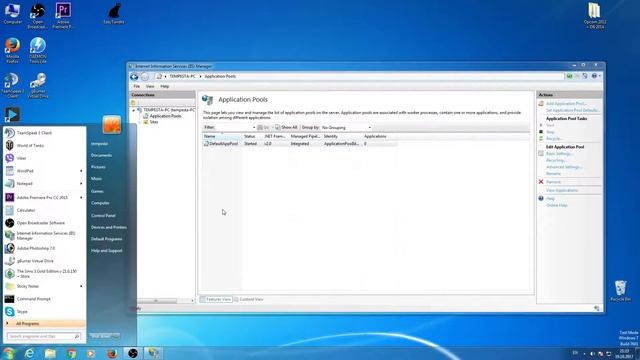Launch Adobe Premiere Pro CC 2015 from Start menu

(x=44, y=197)
